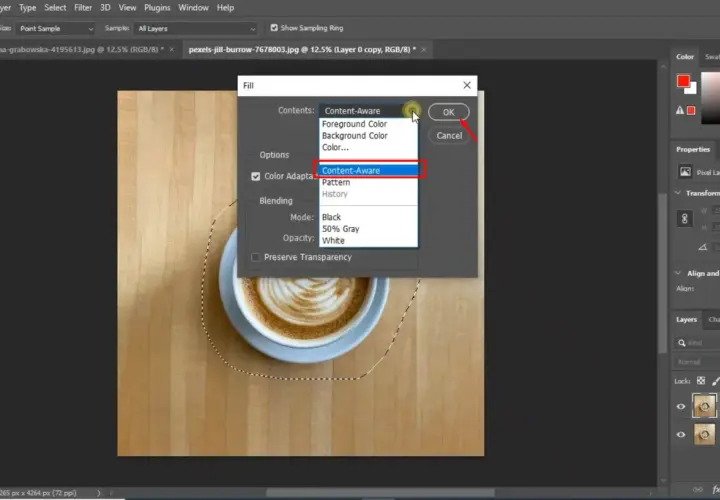
Task: Click the out-of-gamut warning triangle icon
Action: tap(680, 110)
